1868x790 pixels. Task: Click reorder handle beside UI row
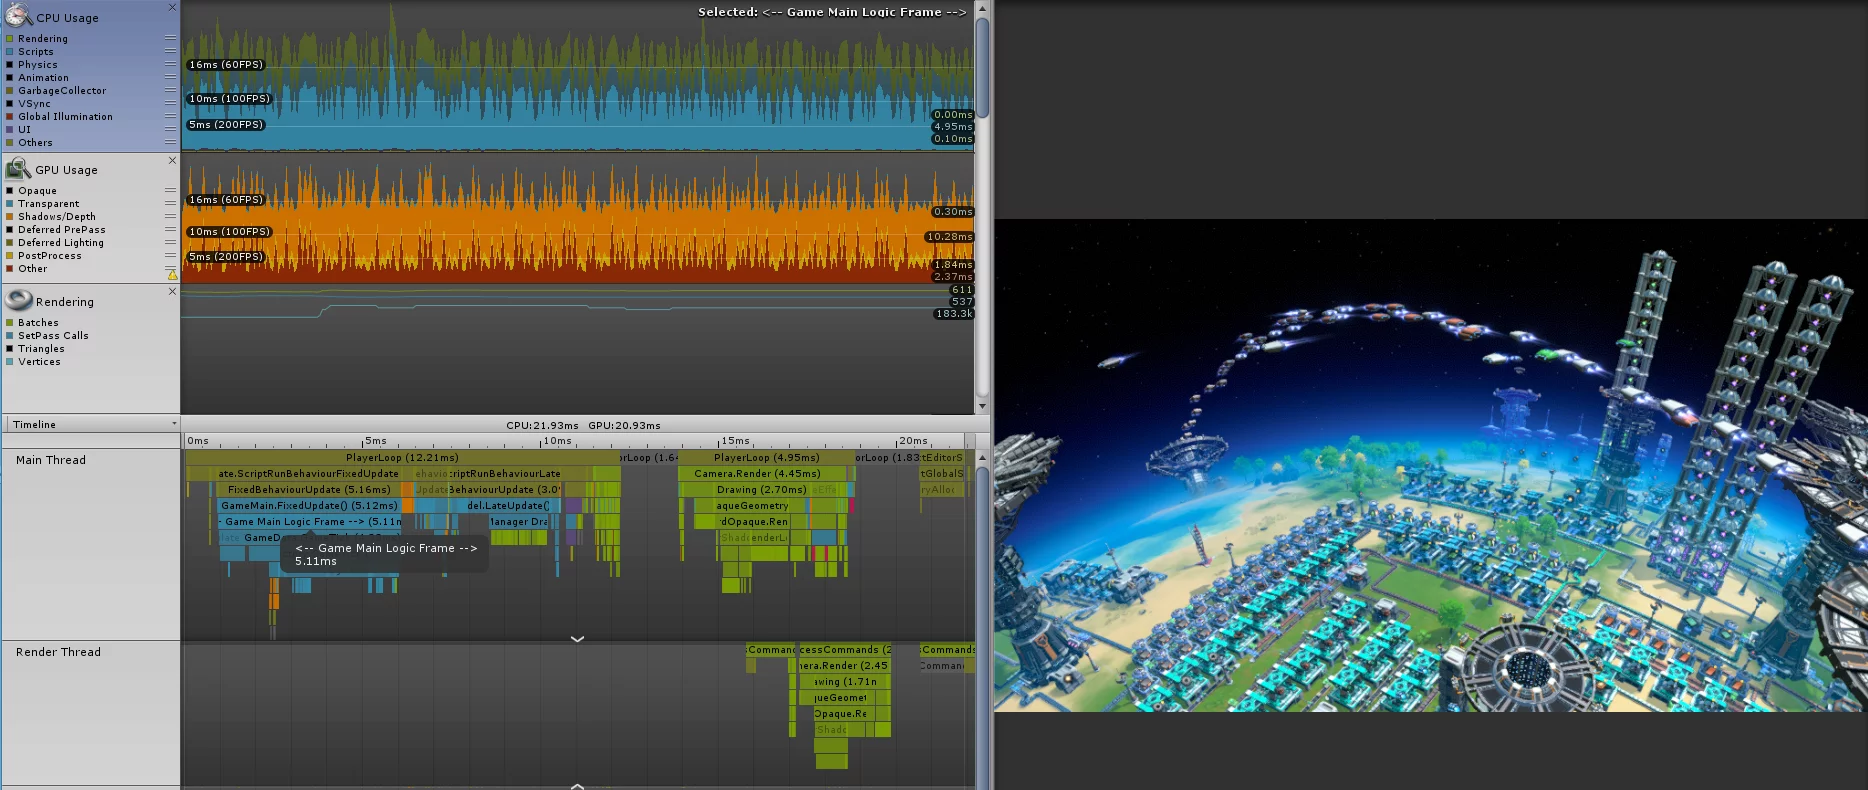point(170,129)
